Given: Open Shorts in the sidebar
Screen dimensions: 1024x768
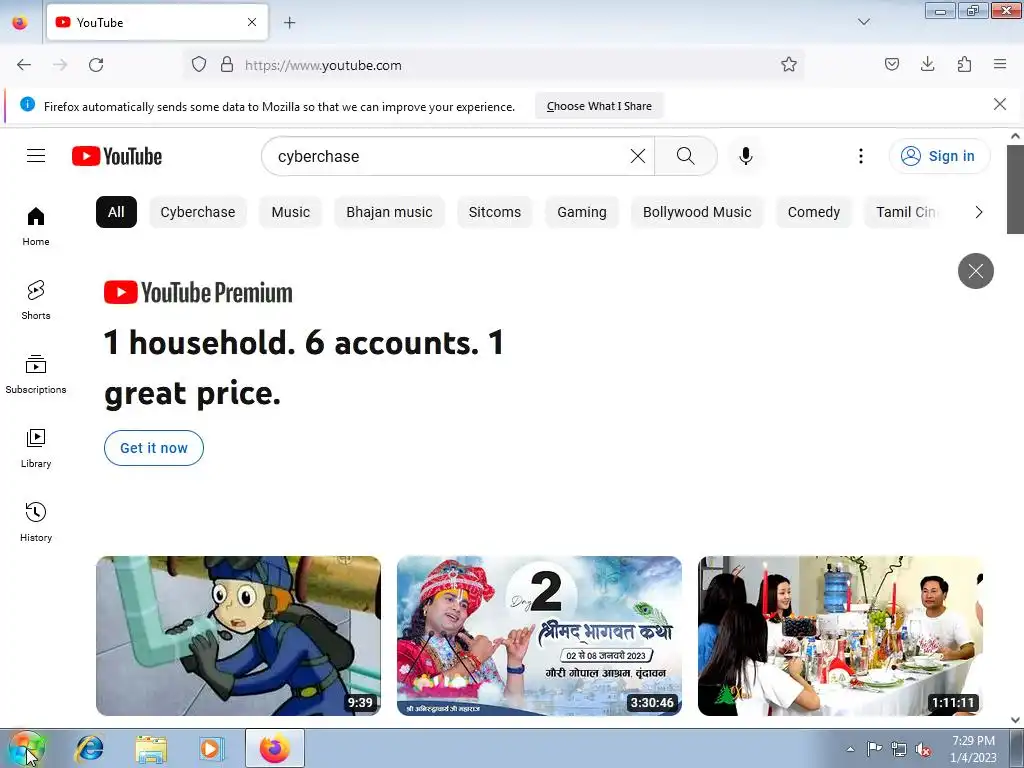Looking at the screenshot, I should (x=36, y=300).
